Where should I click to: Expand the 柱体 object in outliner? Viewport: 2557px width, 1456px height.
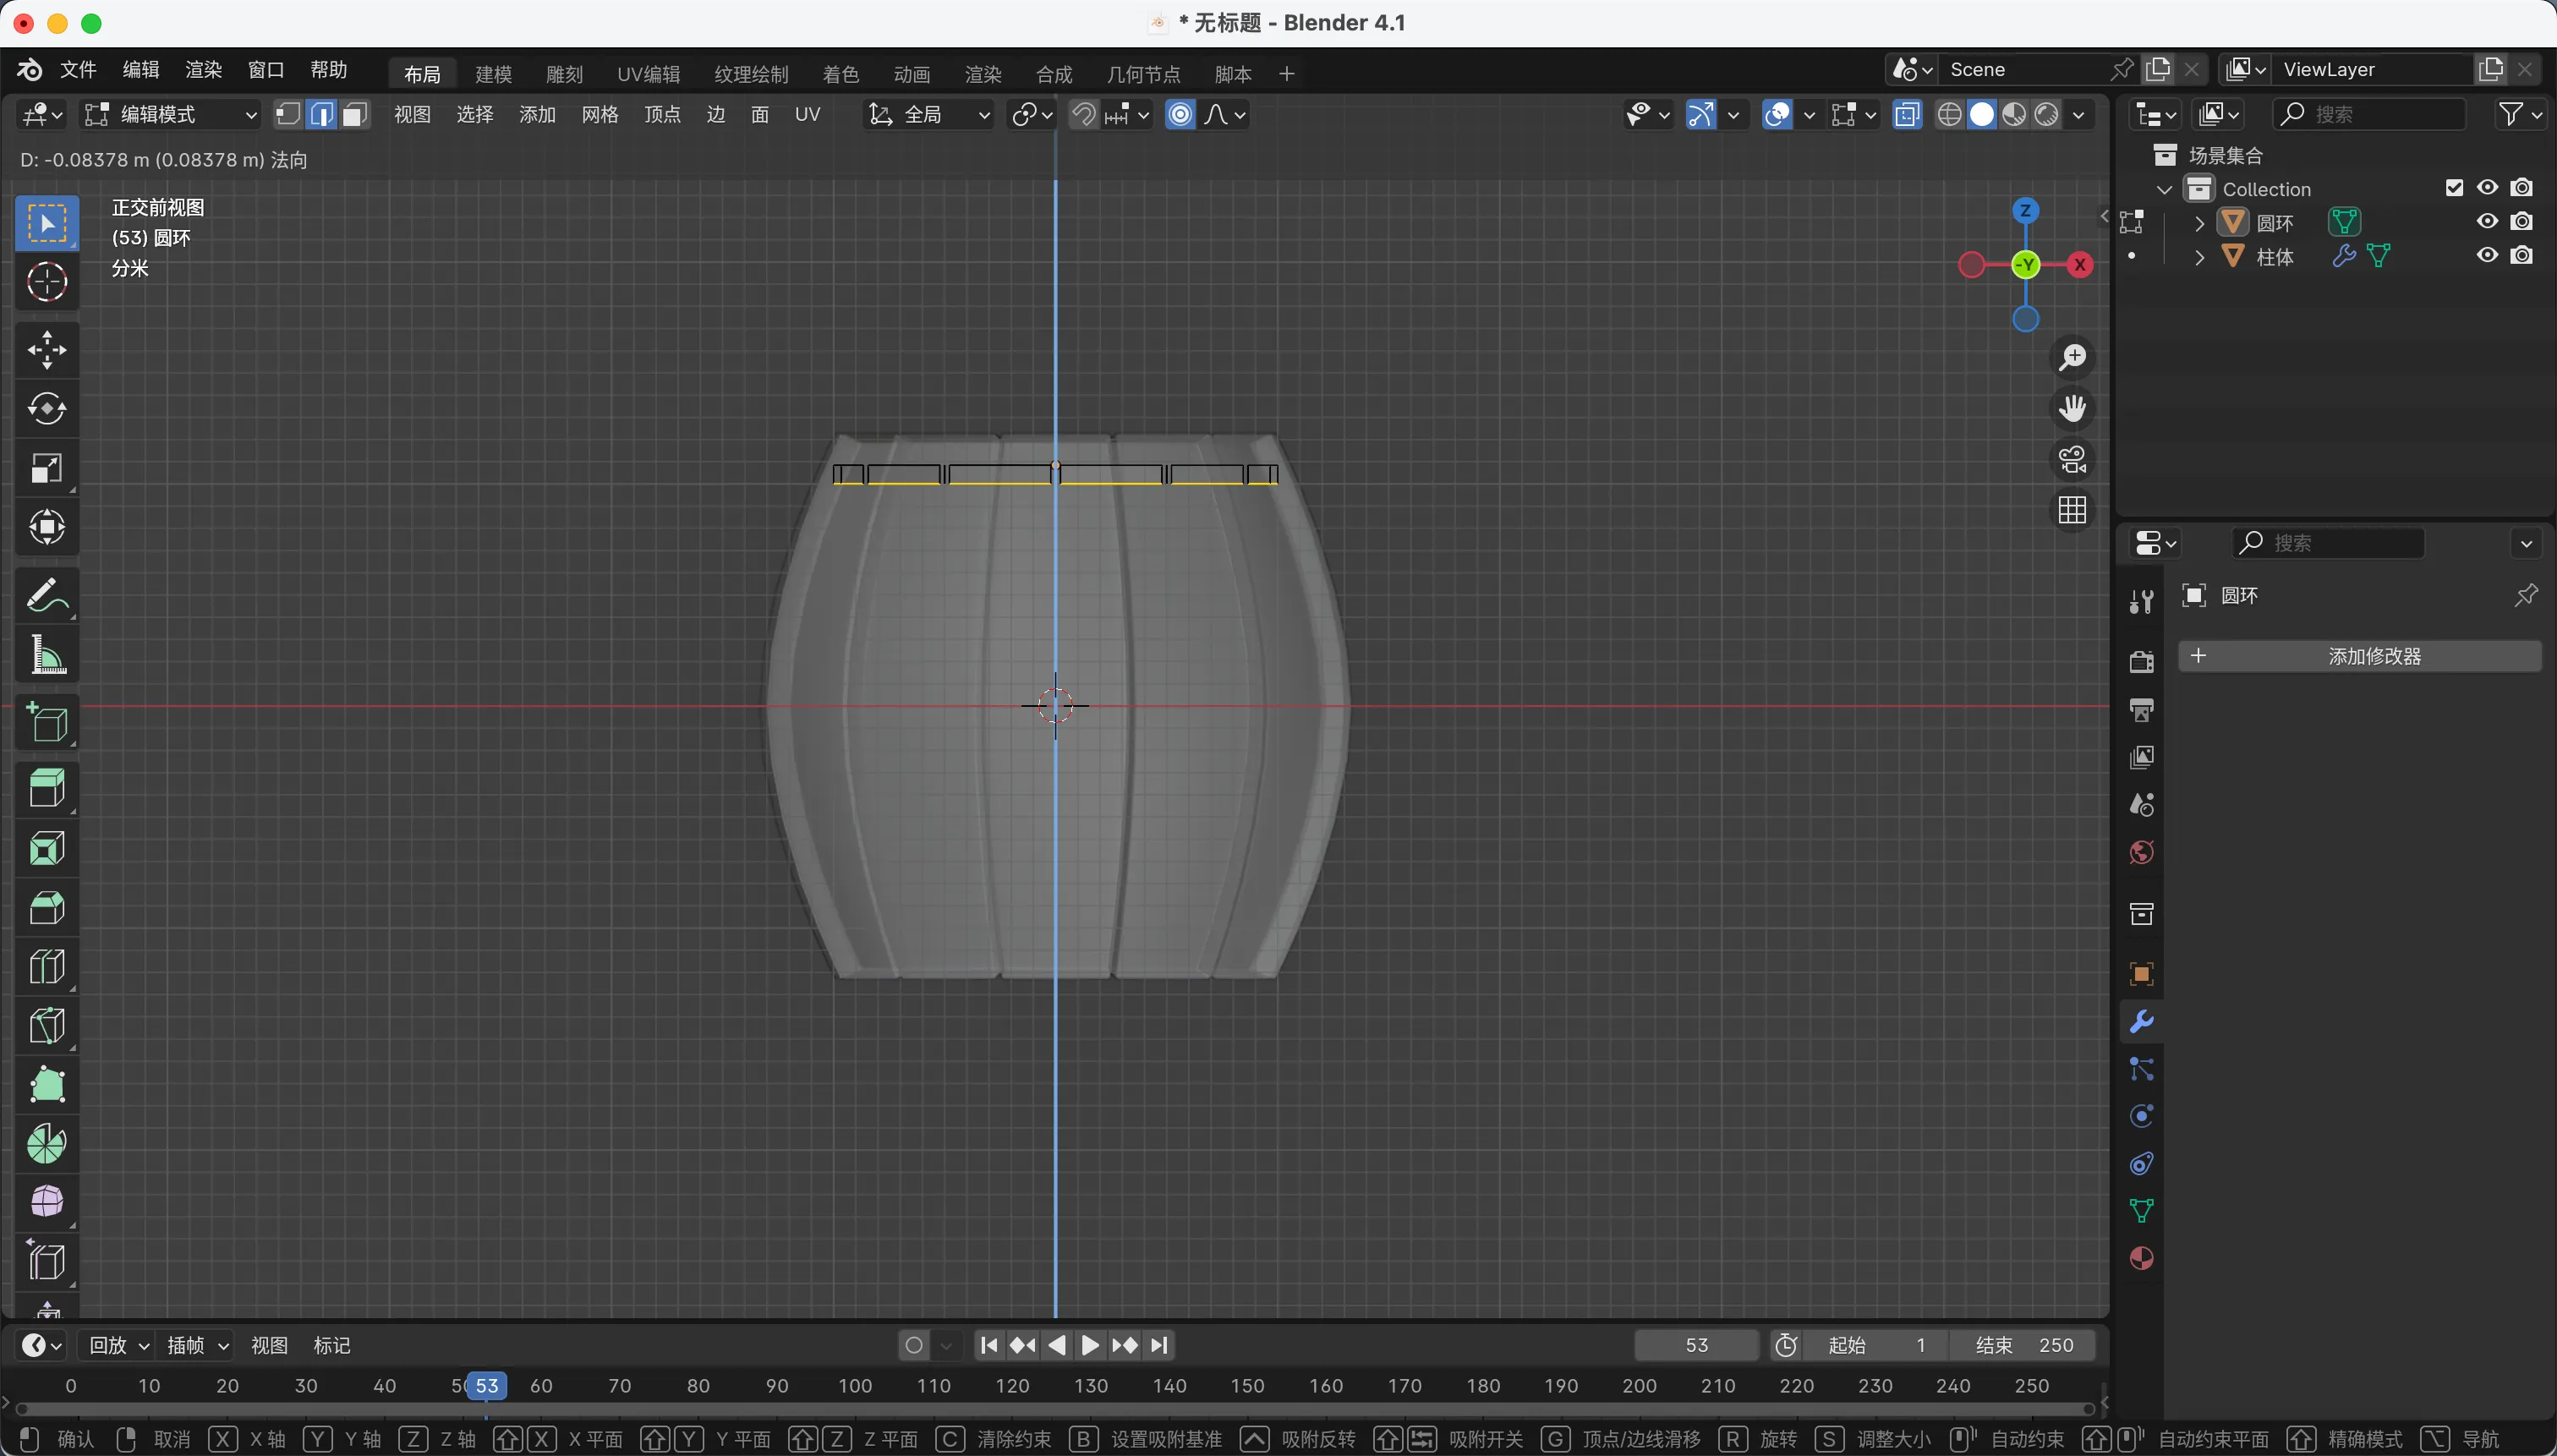[2199, 257]
